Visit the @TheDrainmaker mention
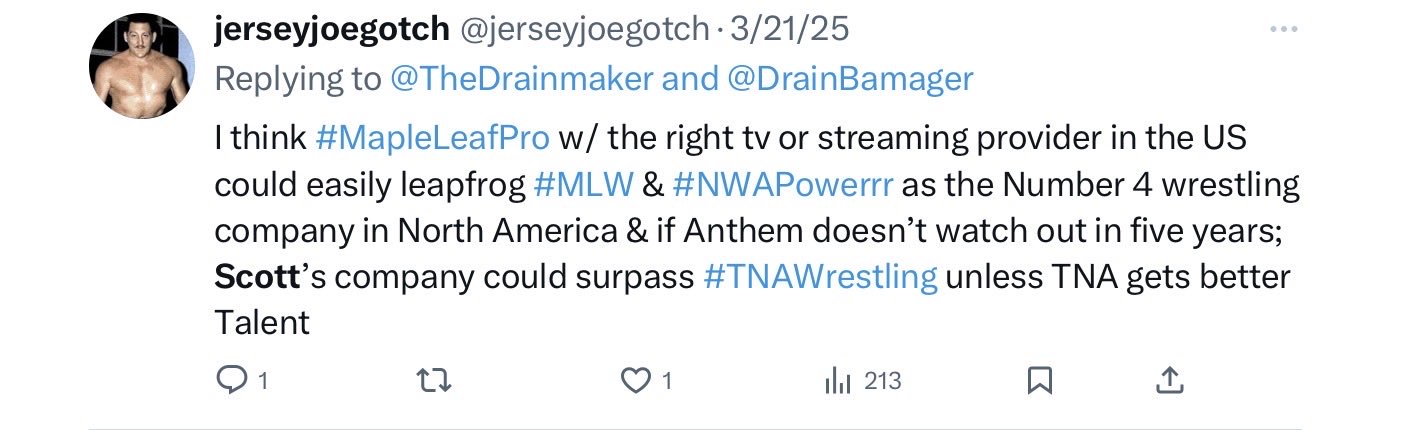1419x430 pixels. (x=520, y=79)
